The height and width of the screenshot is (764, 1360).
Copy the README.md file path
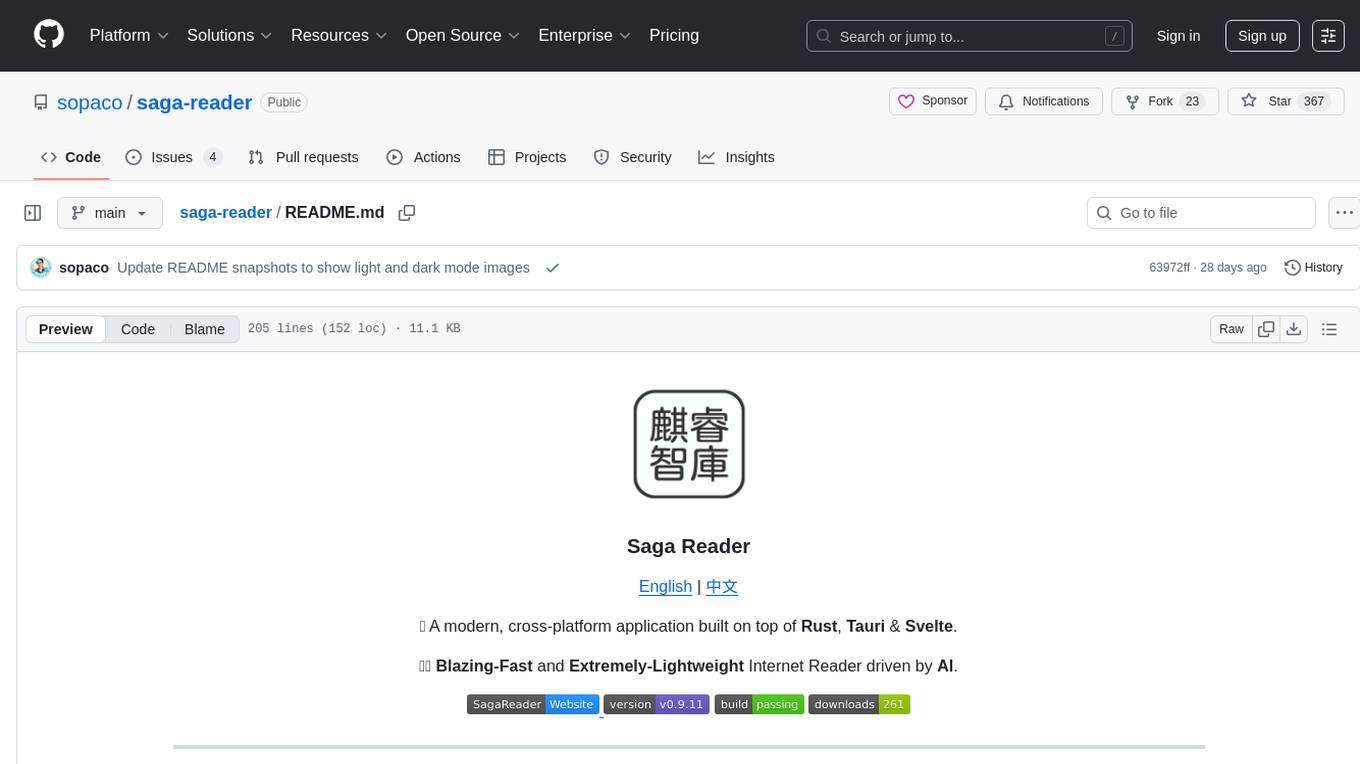click(x=406, y=213)
